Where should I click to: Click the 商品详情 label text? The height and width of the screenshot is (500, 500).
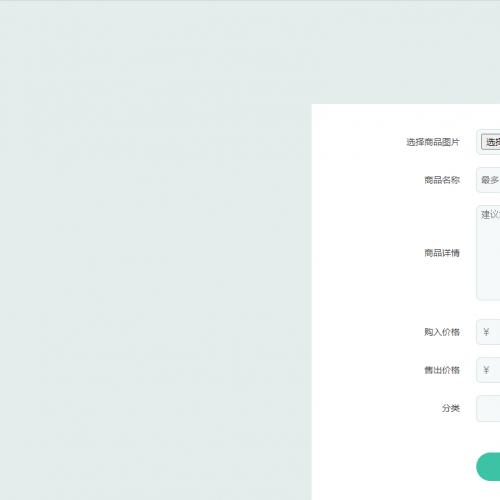pos(442,253)
